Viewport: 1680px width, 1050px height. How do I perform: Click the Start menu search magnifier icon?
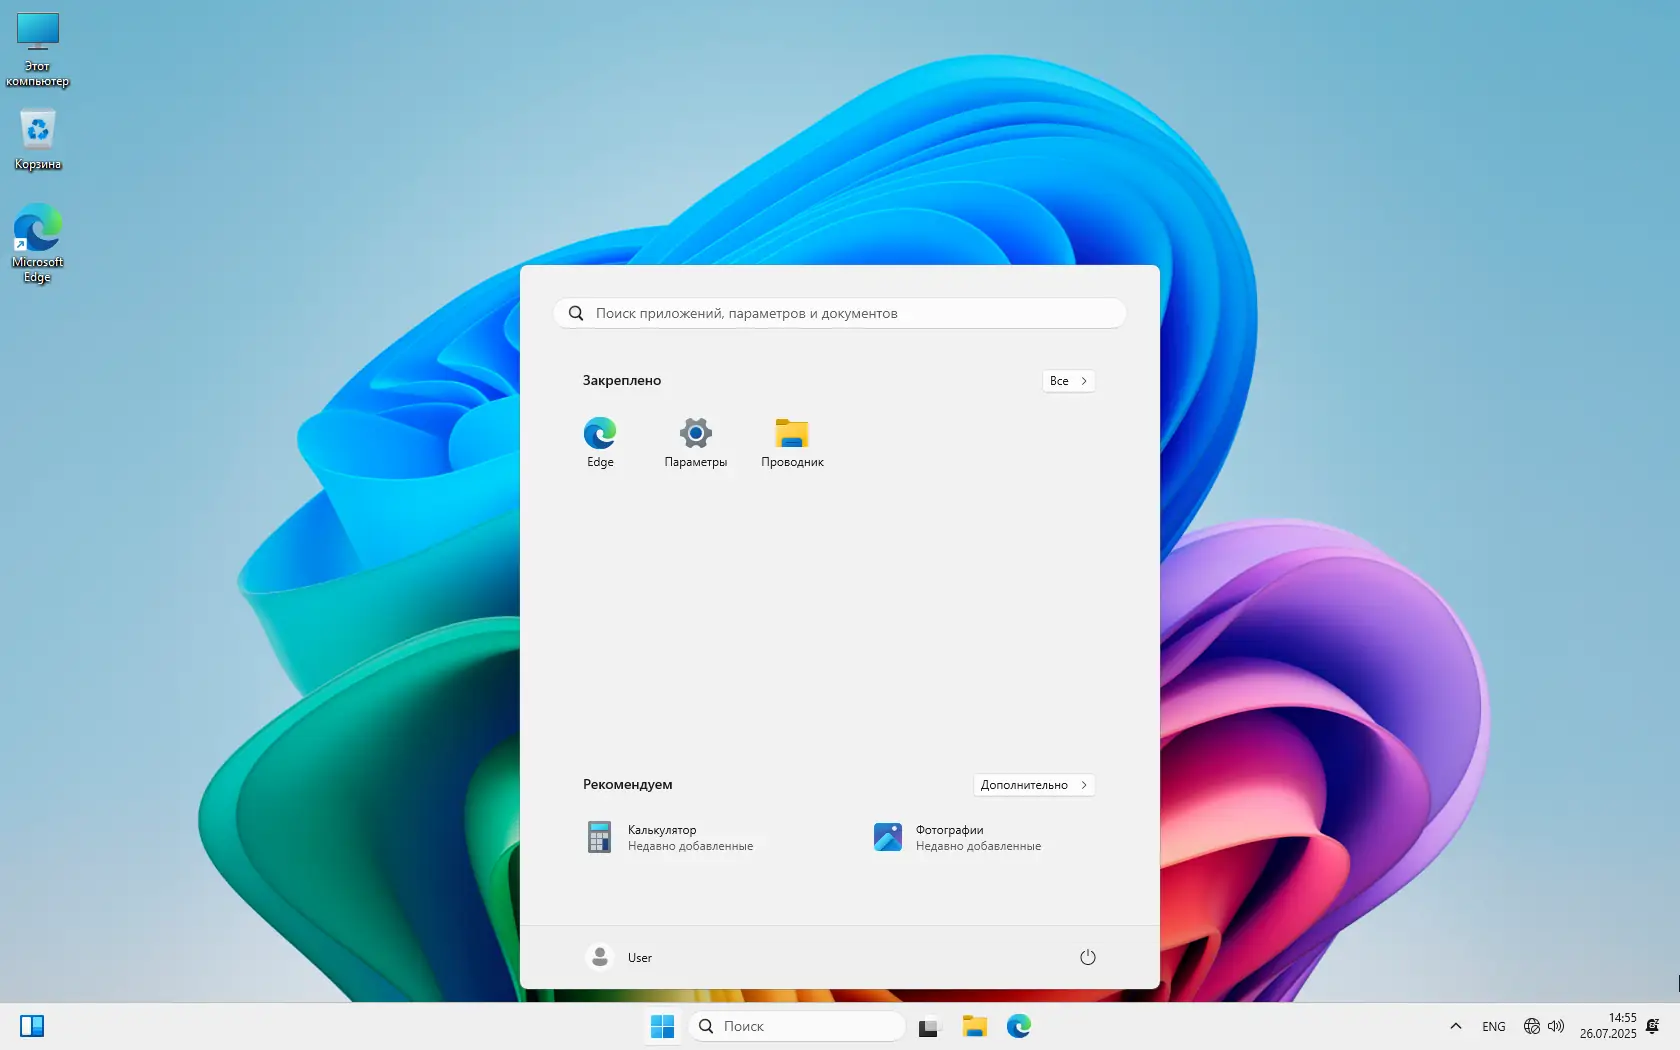point(576,313)
